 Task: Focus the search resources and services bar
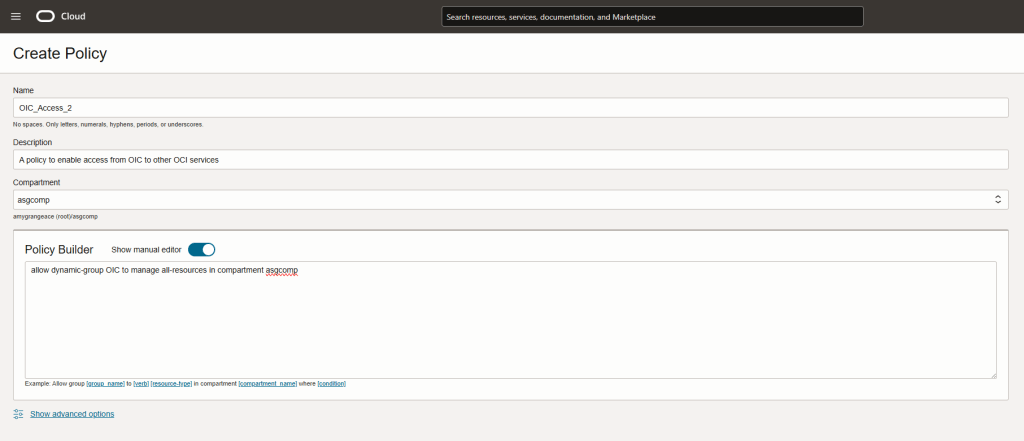[652, 17]
